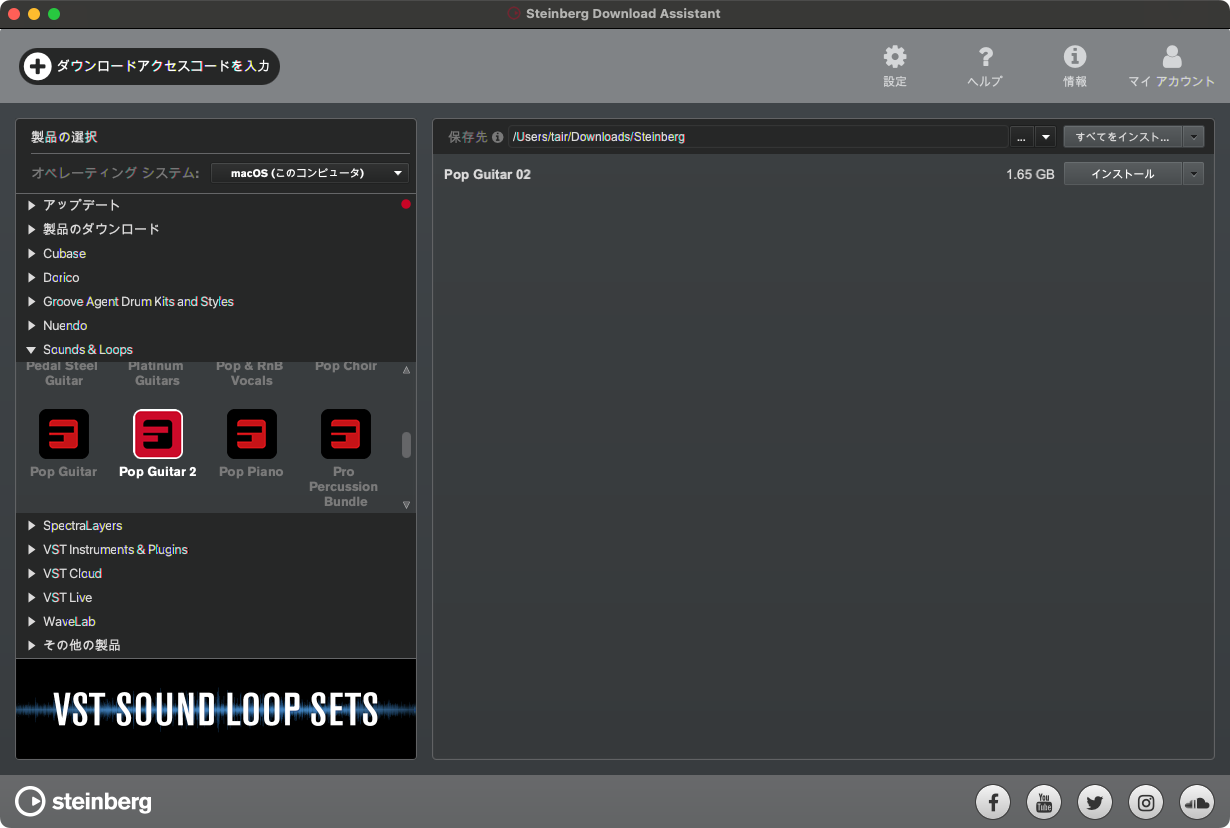Select the Pop Guitar product icon

pyautogui.click(x=64, y=434)
